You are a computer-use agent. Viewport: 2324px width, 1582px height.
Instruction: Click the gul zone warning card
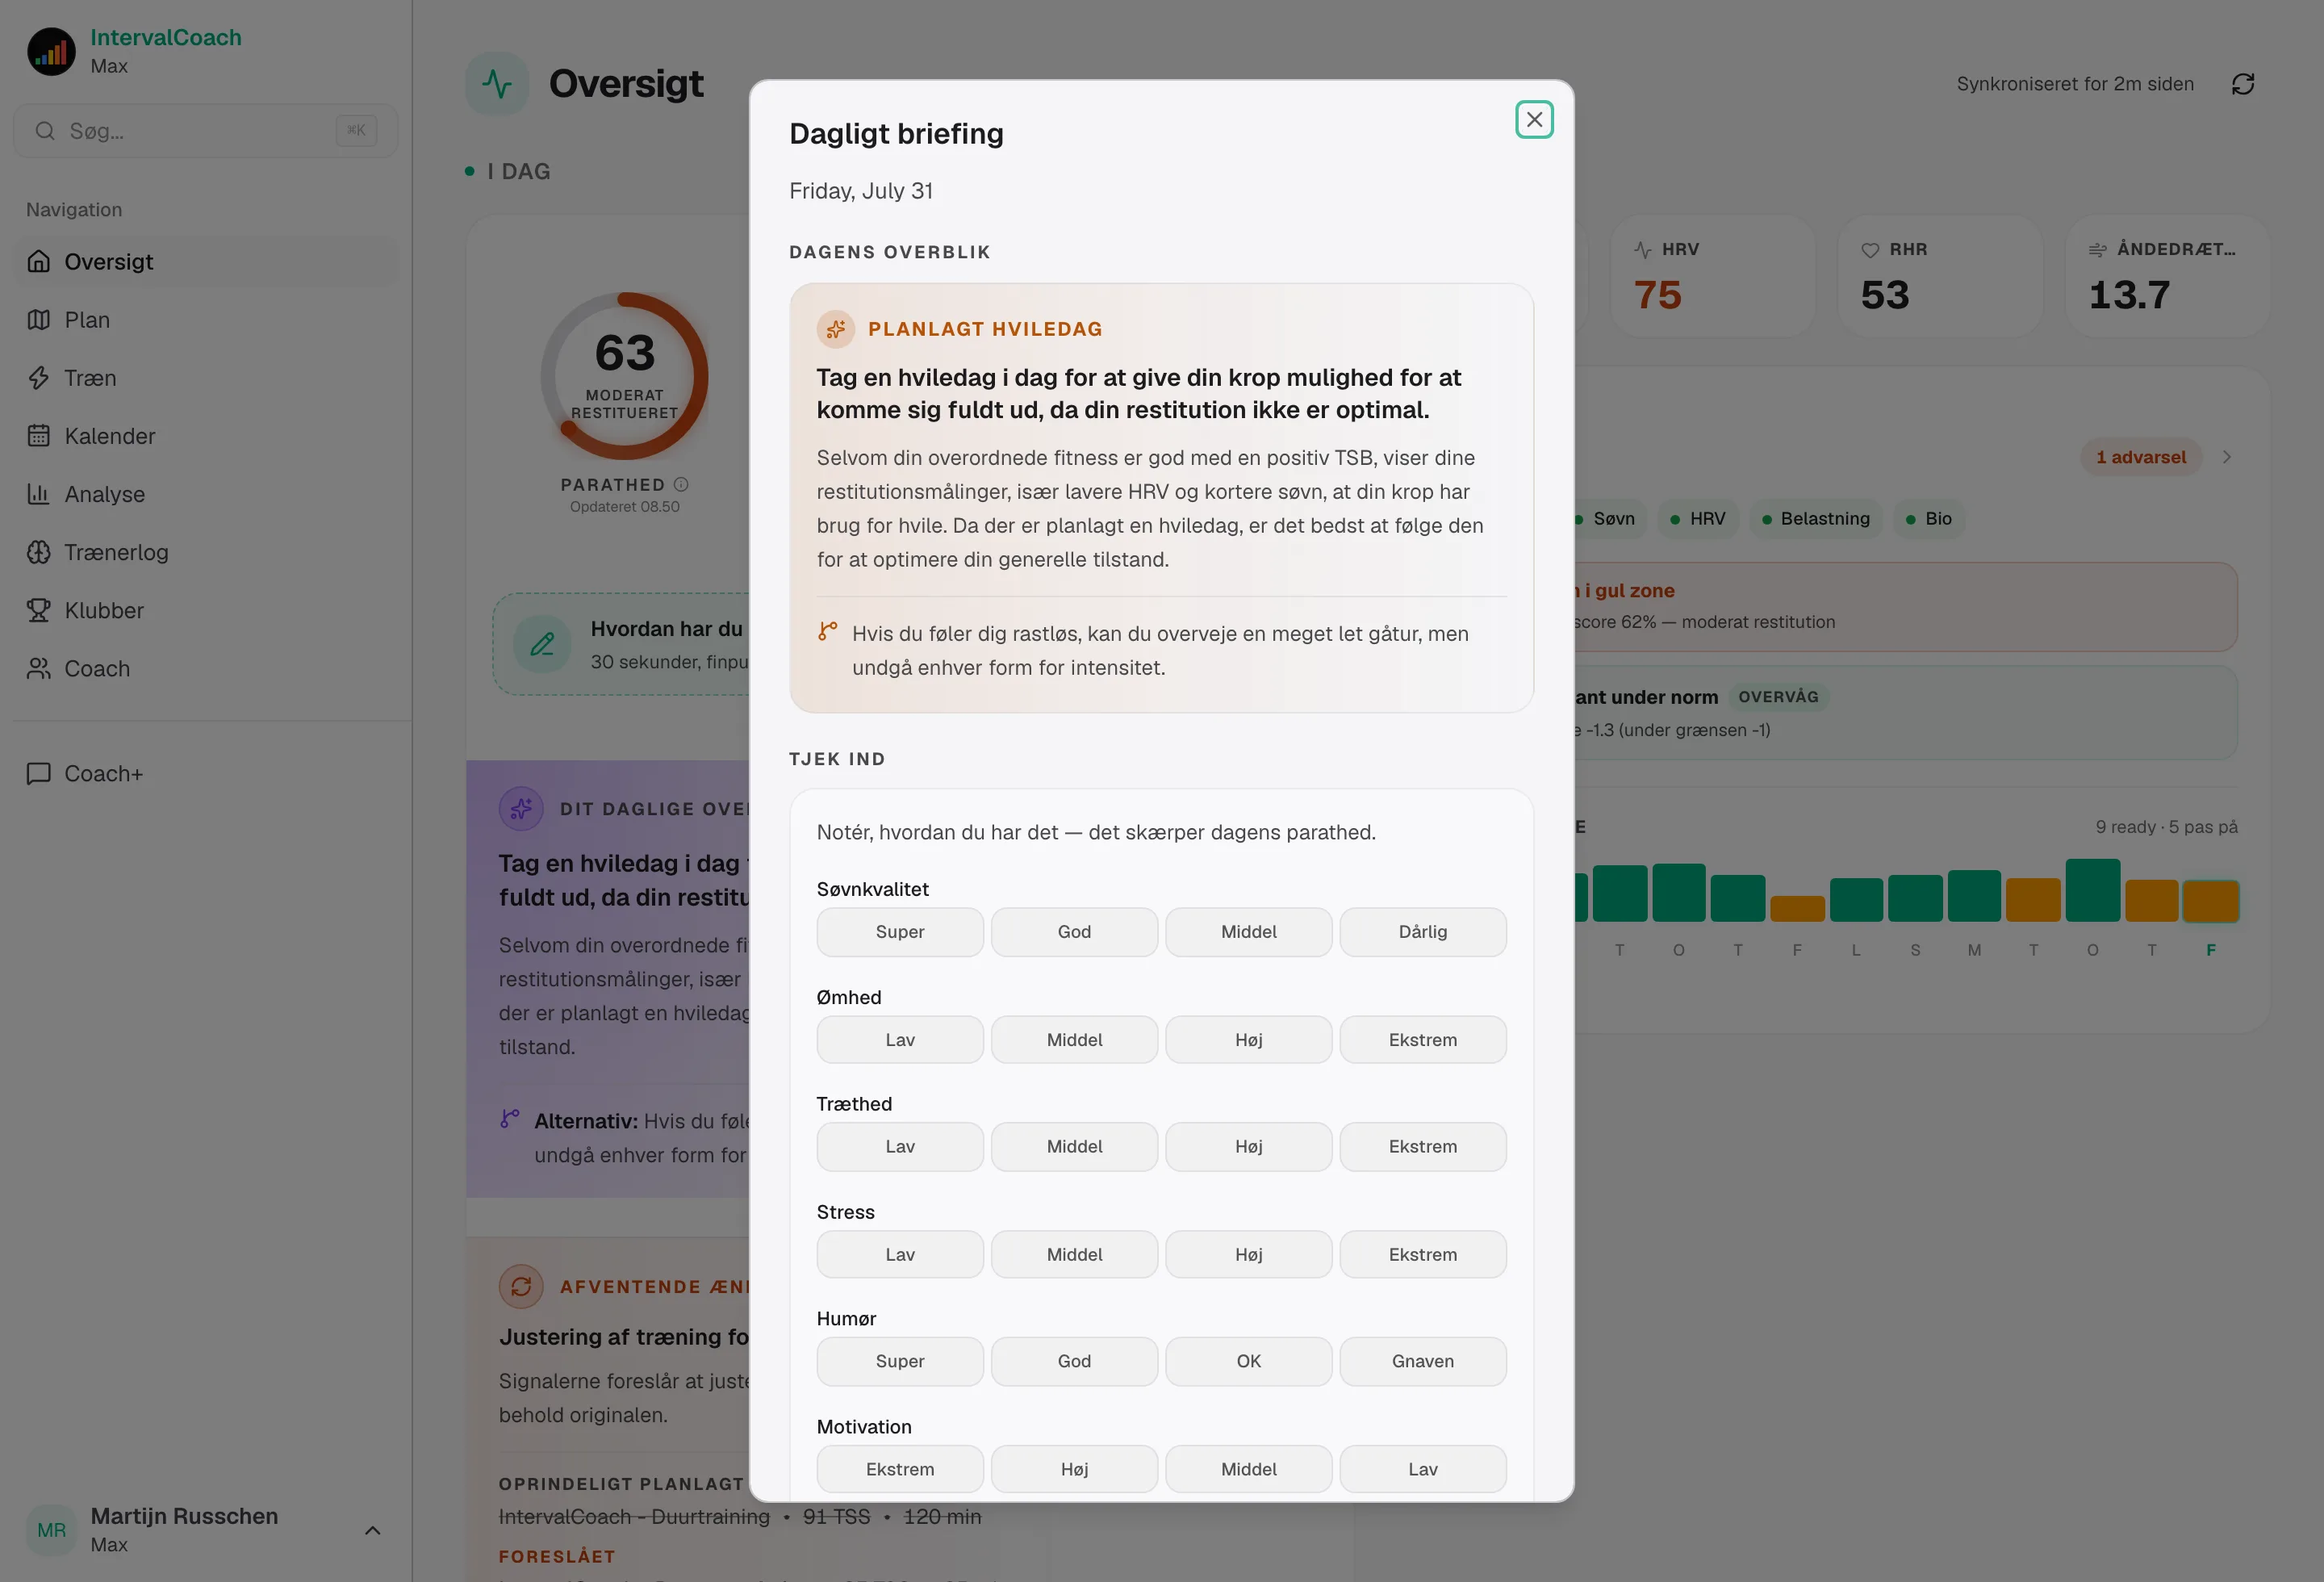1904,607
